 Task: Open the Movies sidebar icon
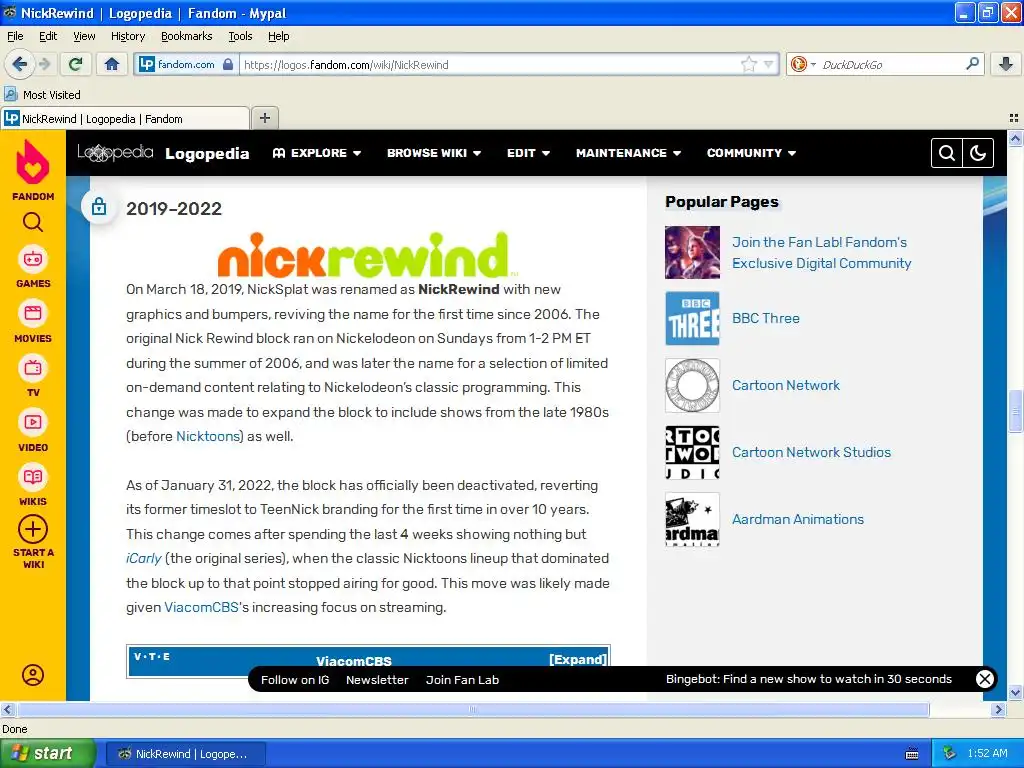point(33,313)
